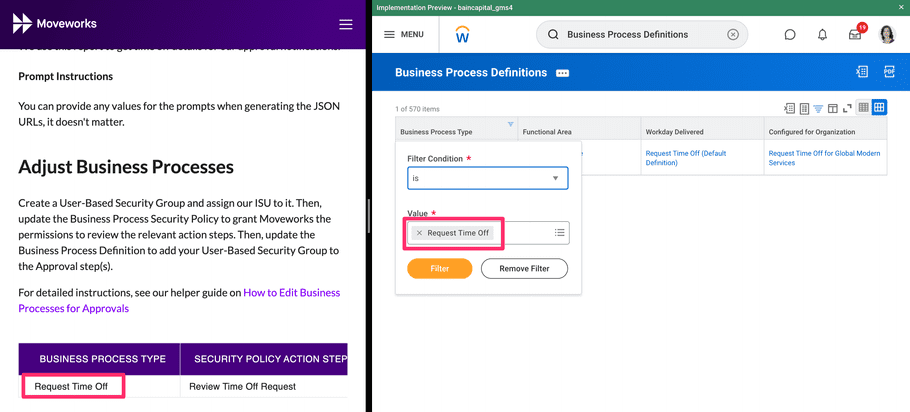Click the Moveworks logo
Image resolution: width=910 pixels, height=412 pixels.
(55, 24)
